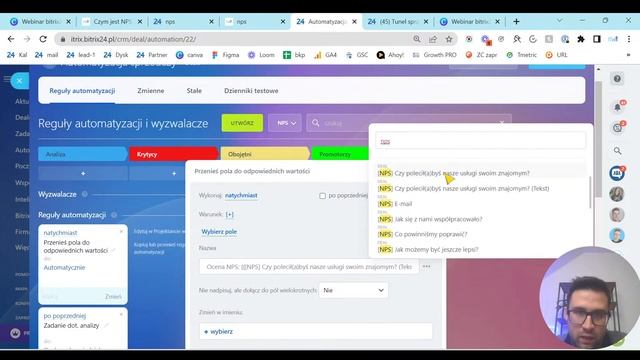
Task: Select '[NPS] E-mail' from the field list
Action: 395,204
